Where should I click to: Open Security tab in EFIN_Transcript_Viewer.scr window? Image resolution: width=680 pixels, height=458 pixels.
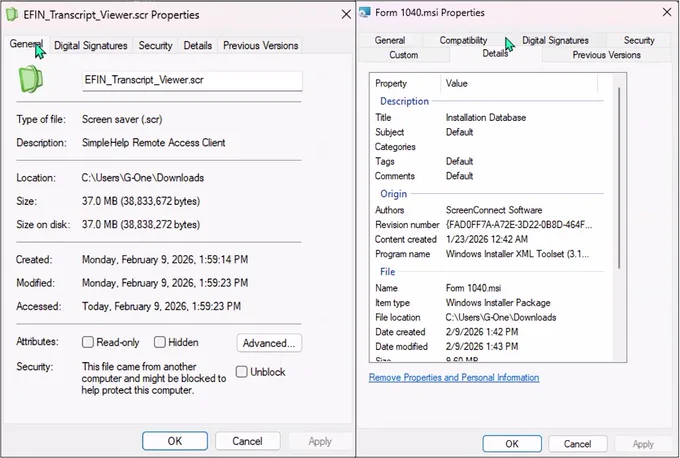coord(155,46)
